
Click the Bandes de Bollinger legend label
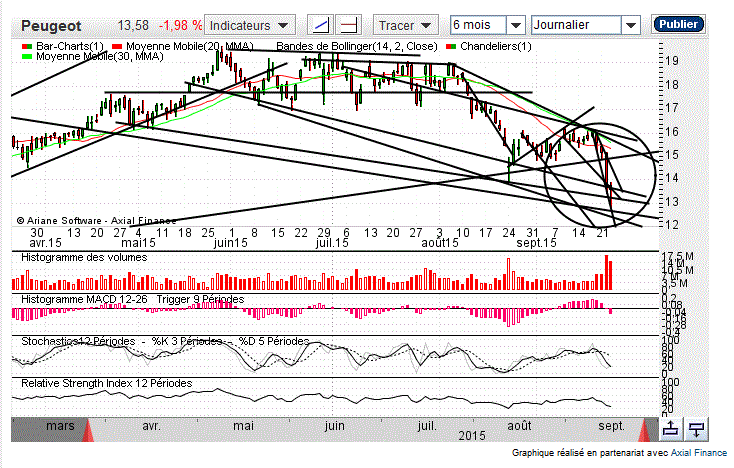click(357, 46)
